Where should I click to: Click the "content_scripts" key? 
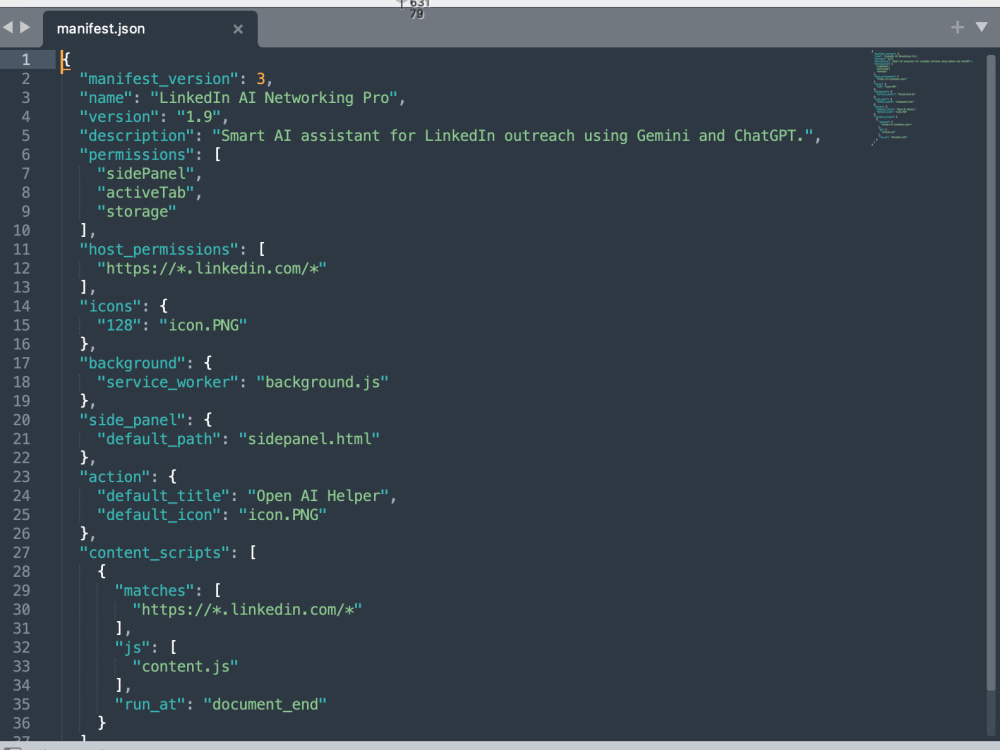(154, 553)
